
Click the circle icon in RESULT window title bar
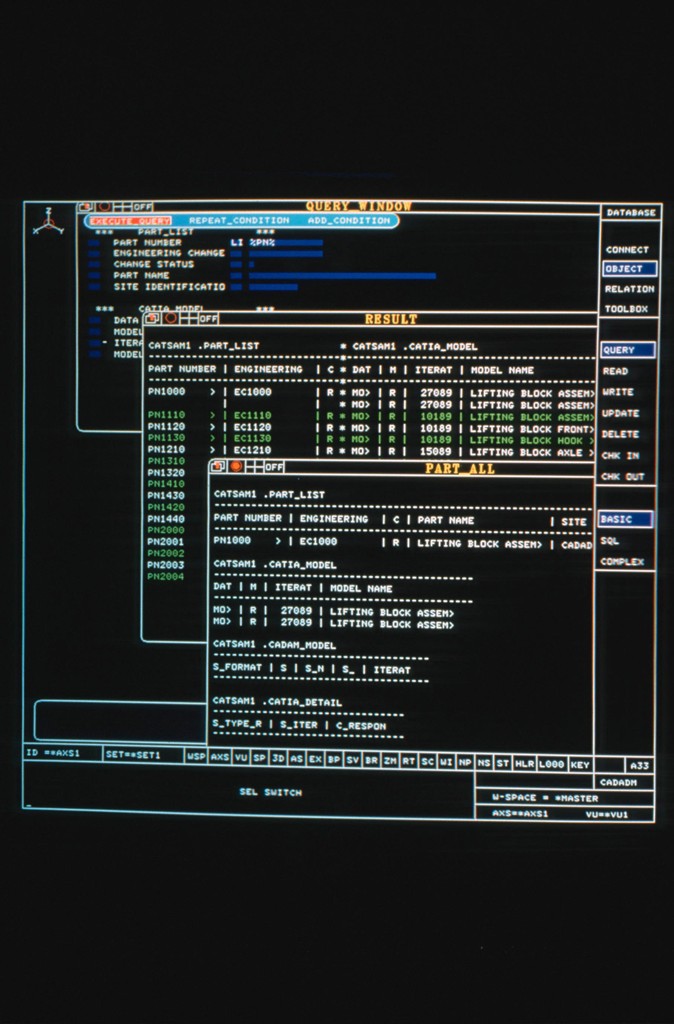tap(171, 318)
